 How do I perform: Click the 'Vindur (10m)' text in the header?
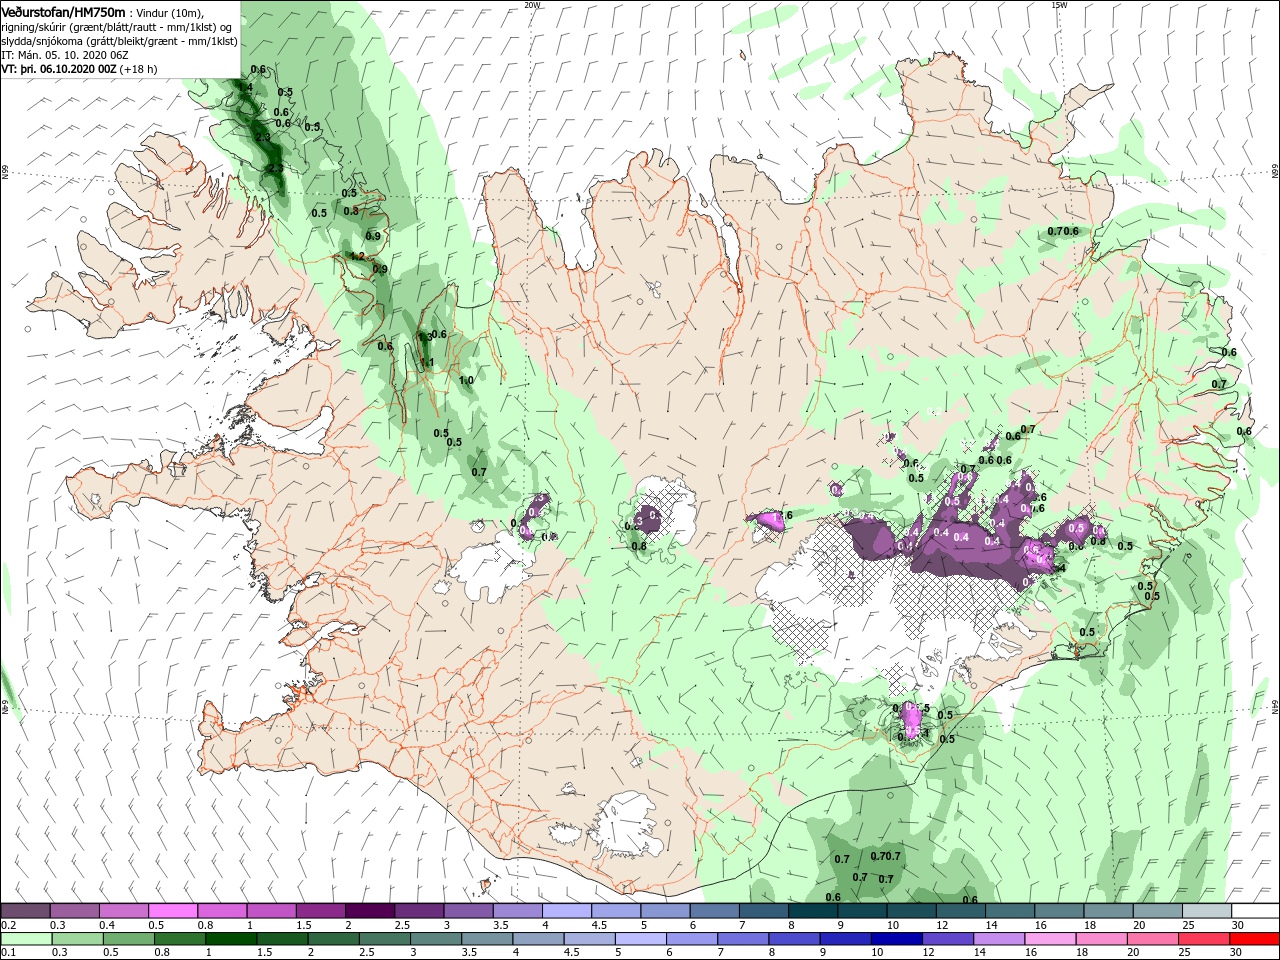pyautogui.click(x=170, y=12)
